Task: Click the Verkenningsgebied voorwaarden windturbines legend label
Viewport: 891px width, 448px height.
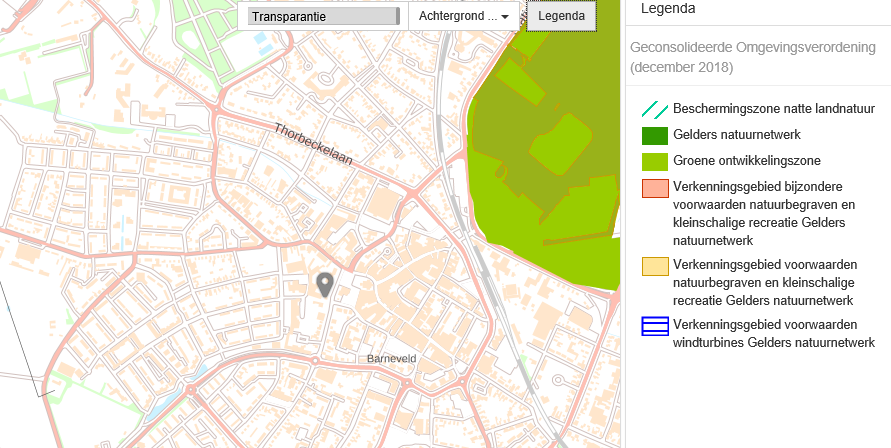Action: click(774, 334)
